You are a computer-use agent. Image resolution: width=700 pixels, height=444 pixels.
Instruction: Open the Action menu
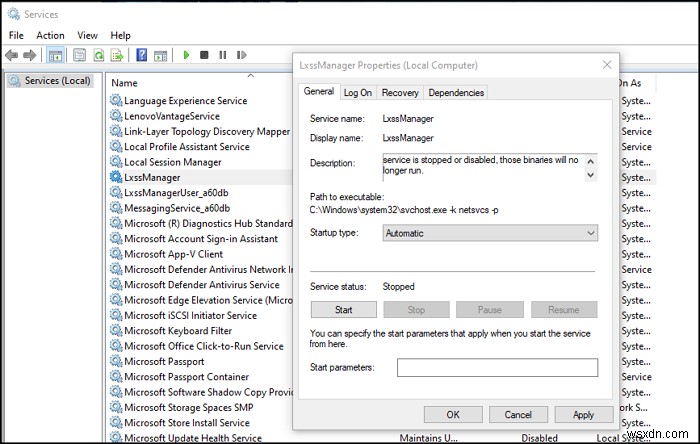click(50, 35)
